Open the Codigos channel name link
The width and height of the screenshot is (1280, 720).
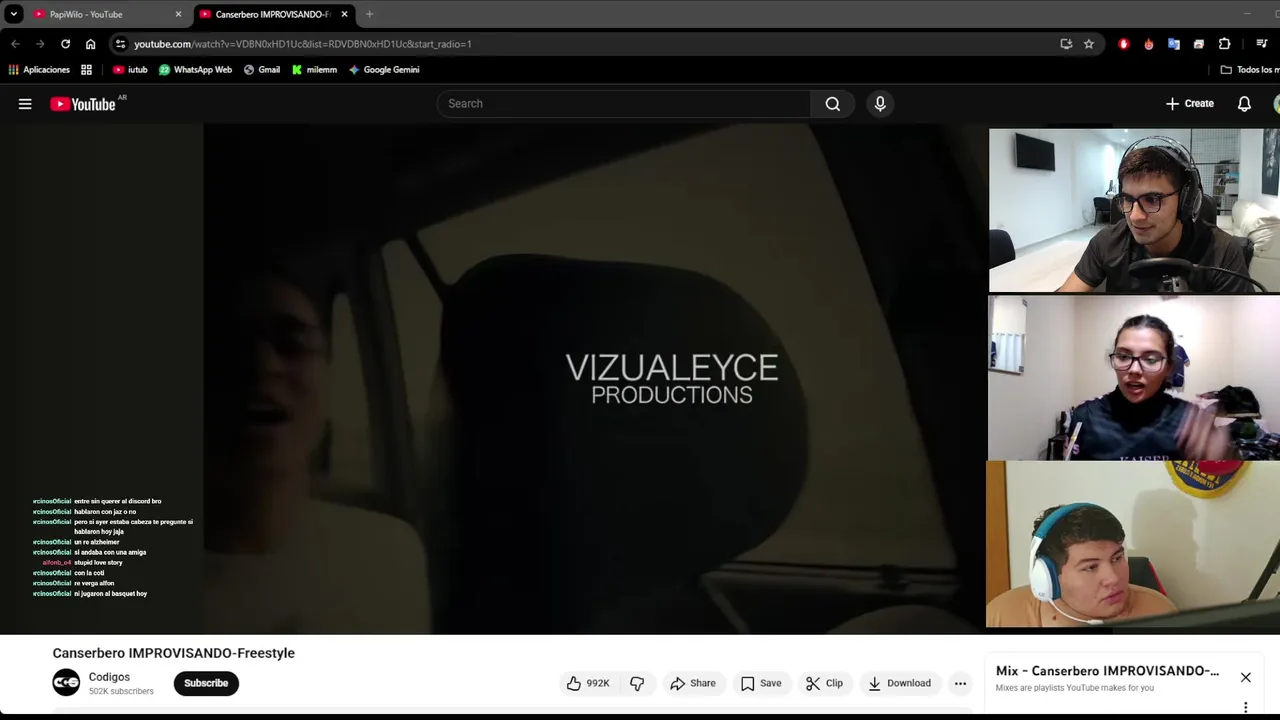[109, 677]
